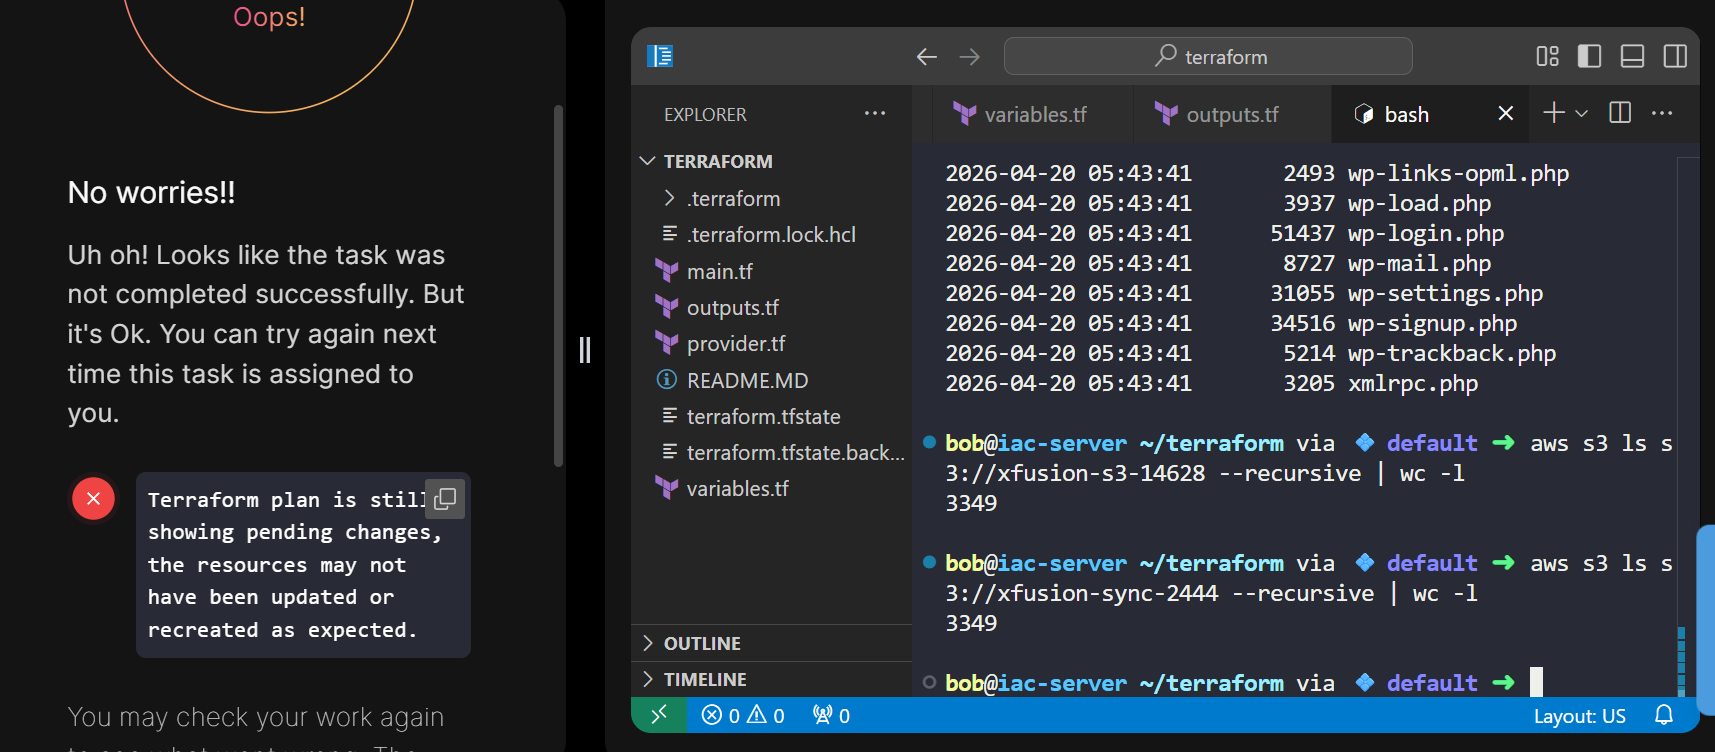Copy the Terraform plan error message
This screenshot has height=752, width=1715.
tap(445, 498)
